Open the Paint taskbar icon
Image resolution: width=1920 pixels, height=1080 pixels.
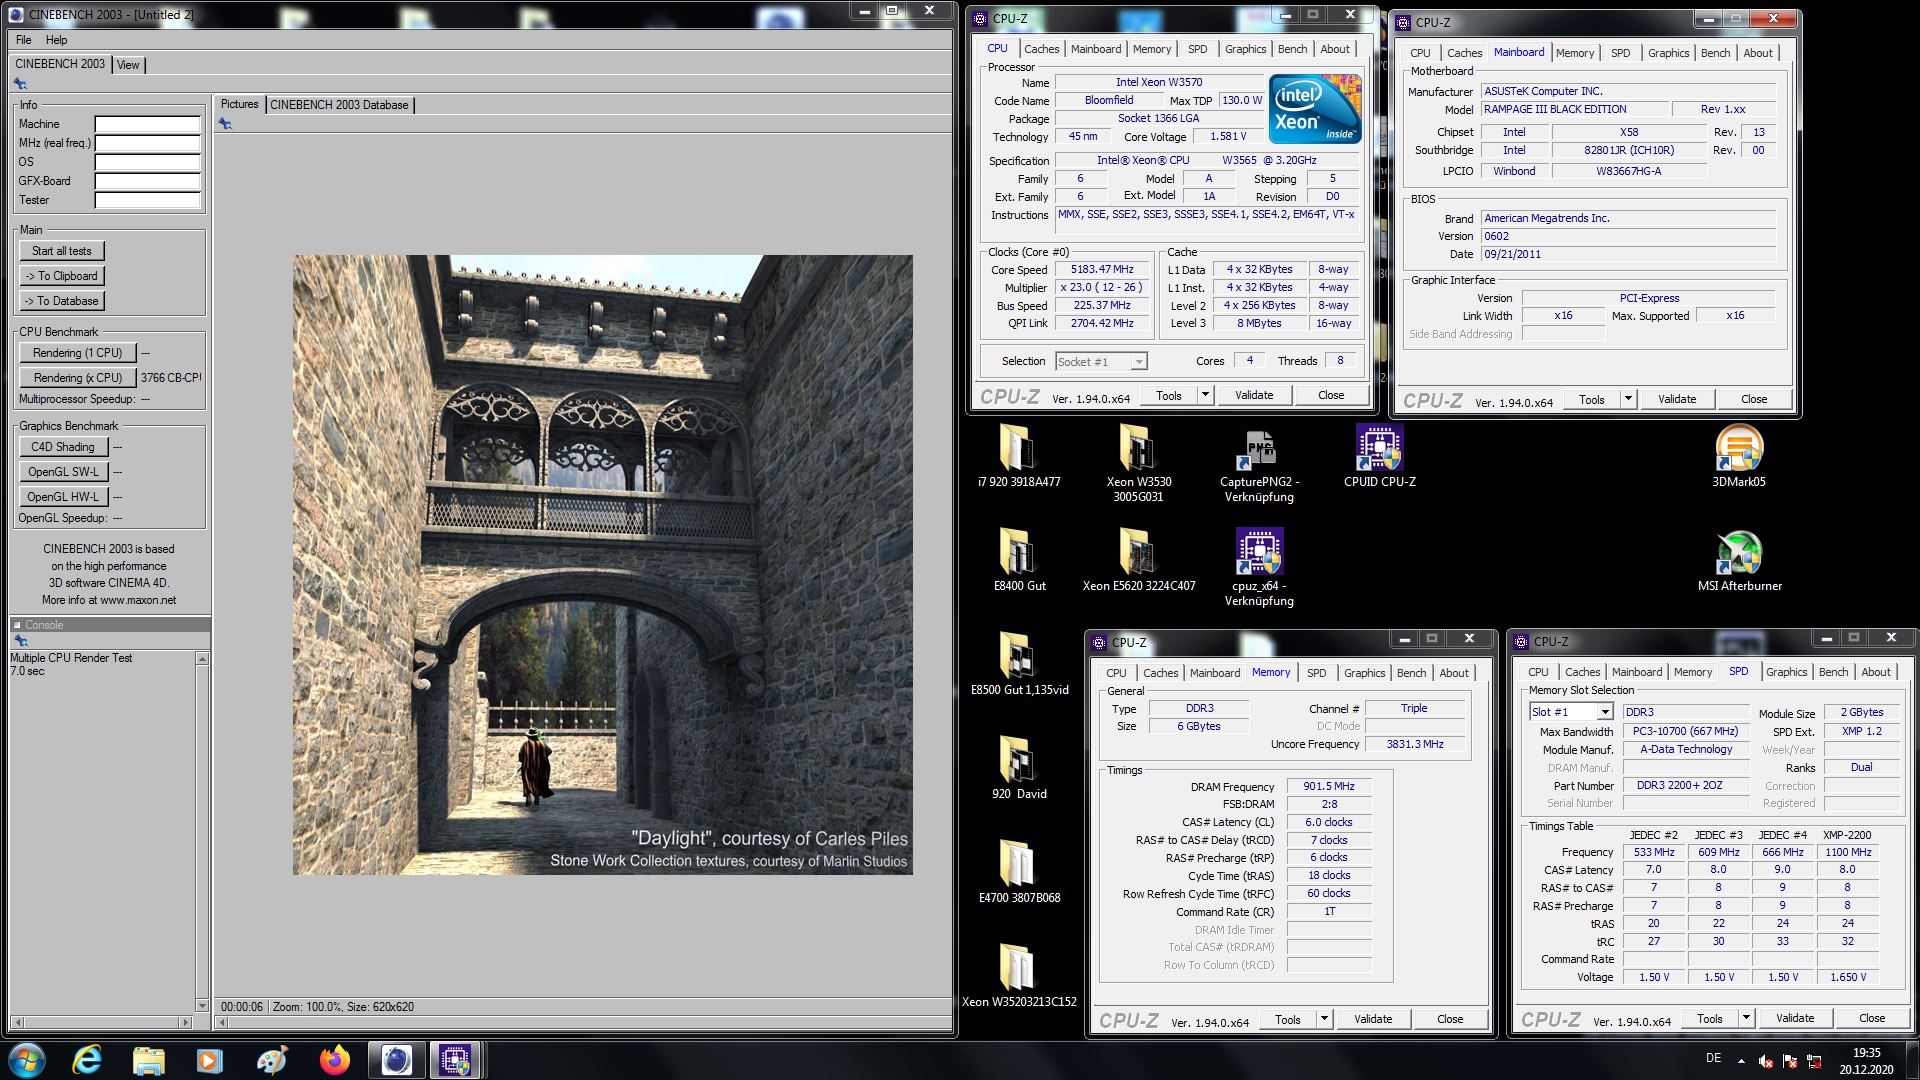pyautogui.click(x=271, y=1060)
